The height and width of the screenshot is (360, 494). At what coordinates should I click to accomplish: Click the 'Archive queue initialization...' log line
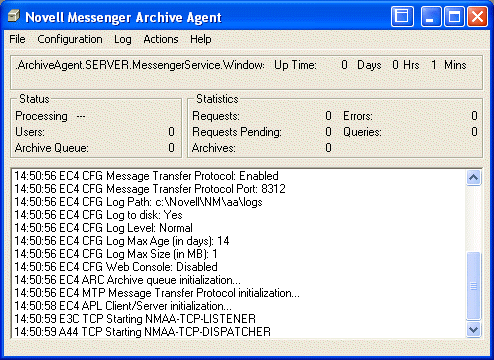tap(128, 280)
